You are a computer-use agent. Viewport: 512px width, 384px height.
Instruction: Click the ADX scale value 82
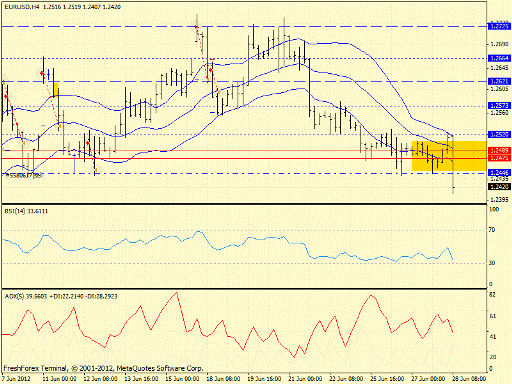point(492,295)
